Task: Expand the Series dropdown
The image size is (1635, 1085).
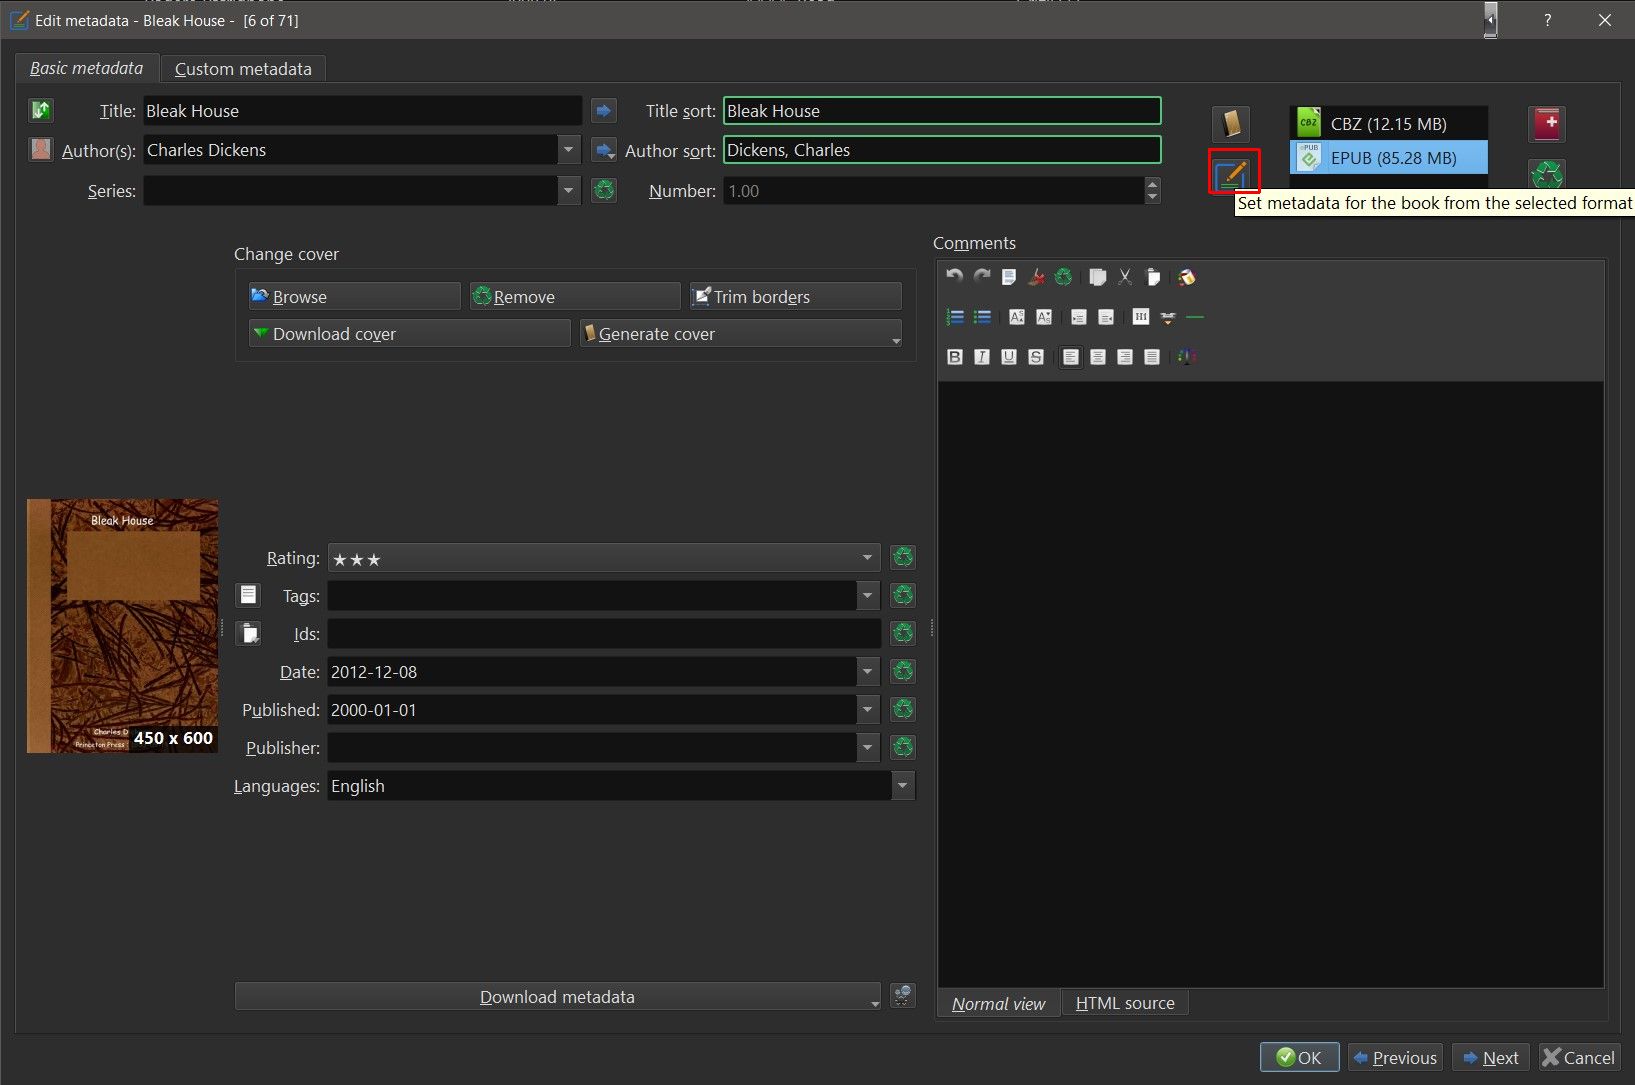Action: click(568, 190)
